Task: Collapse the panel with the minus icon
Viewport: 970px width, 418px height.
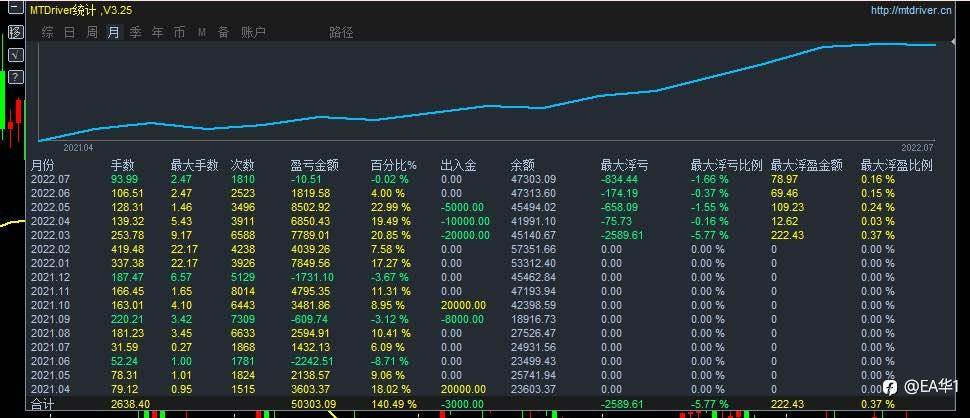Action: tap(15, 9)
